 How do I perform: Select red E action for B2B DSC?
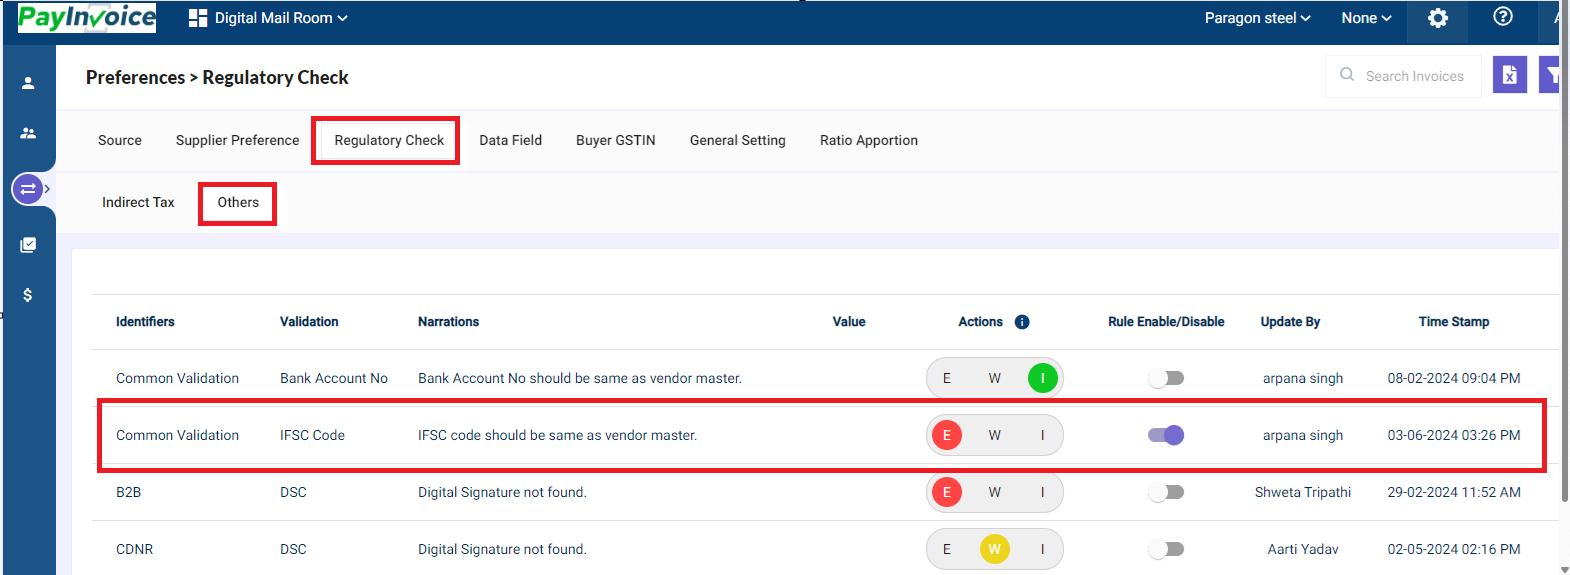click(x=947, y=492)
